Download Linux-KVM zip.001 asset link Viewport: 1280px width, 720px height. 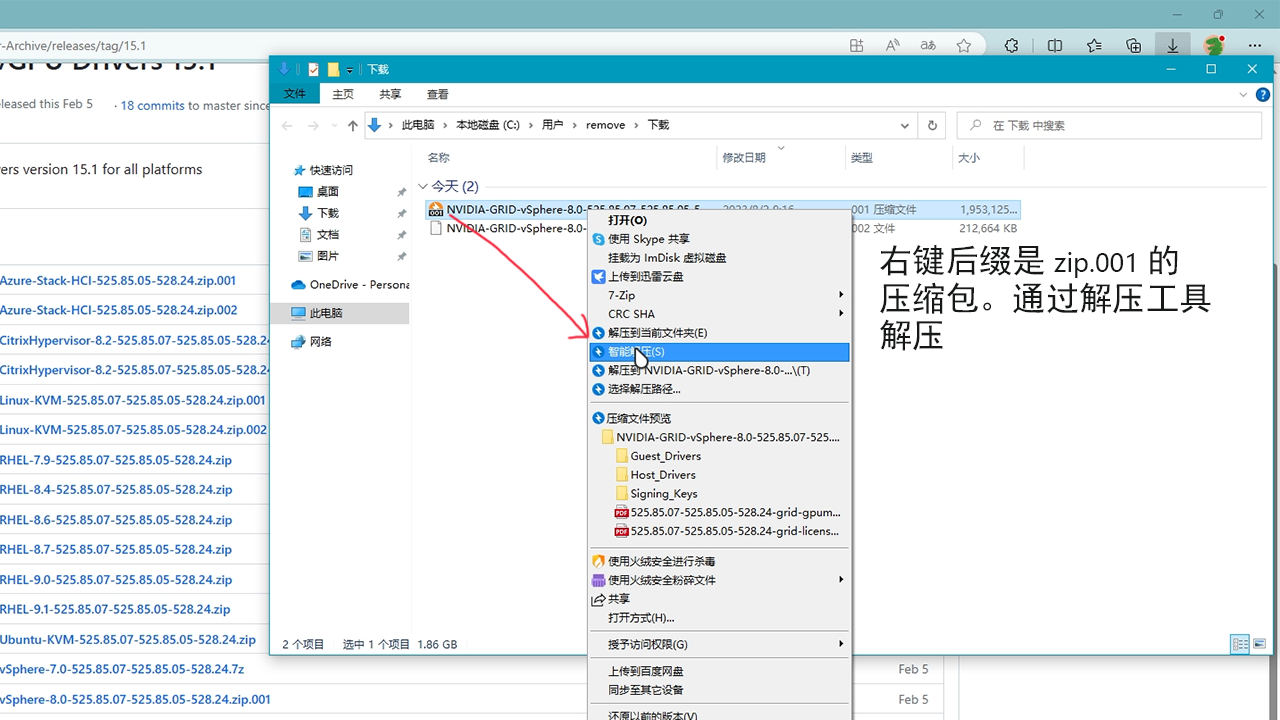pyautogui.click(x=133, y=400)
